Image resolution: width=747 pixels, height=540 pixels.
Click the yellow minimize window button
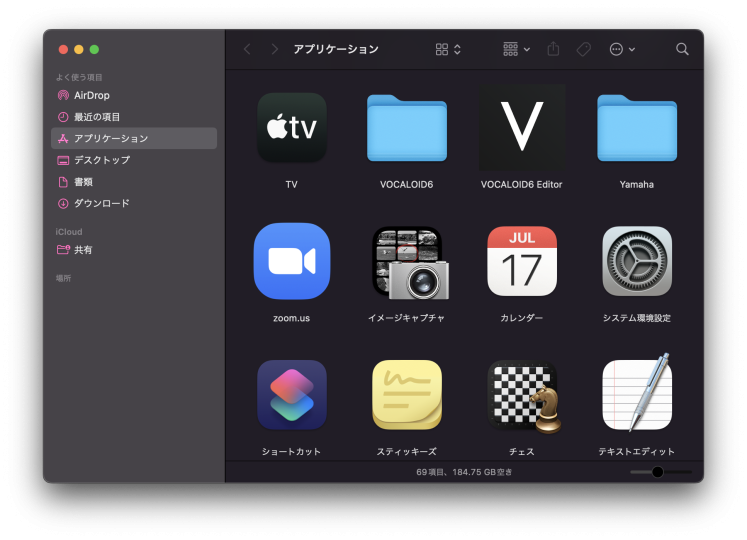click(79, 50)
